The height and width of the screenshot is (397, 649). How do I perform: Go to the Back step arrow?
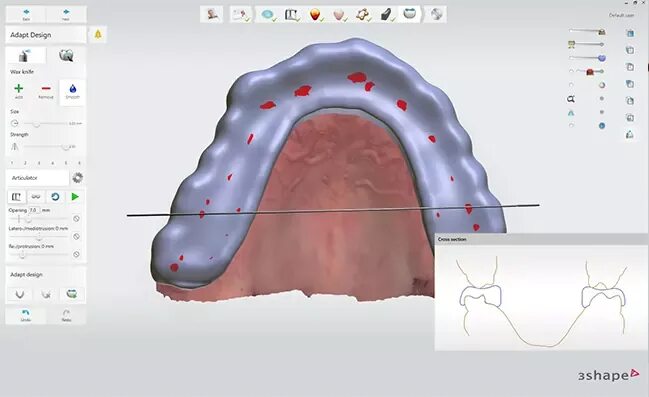26,14
